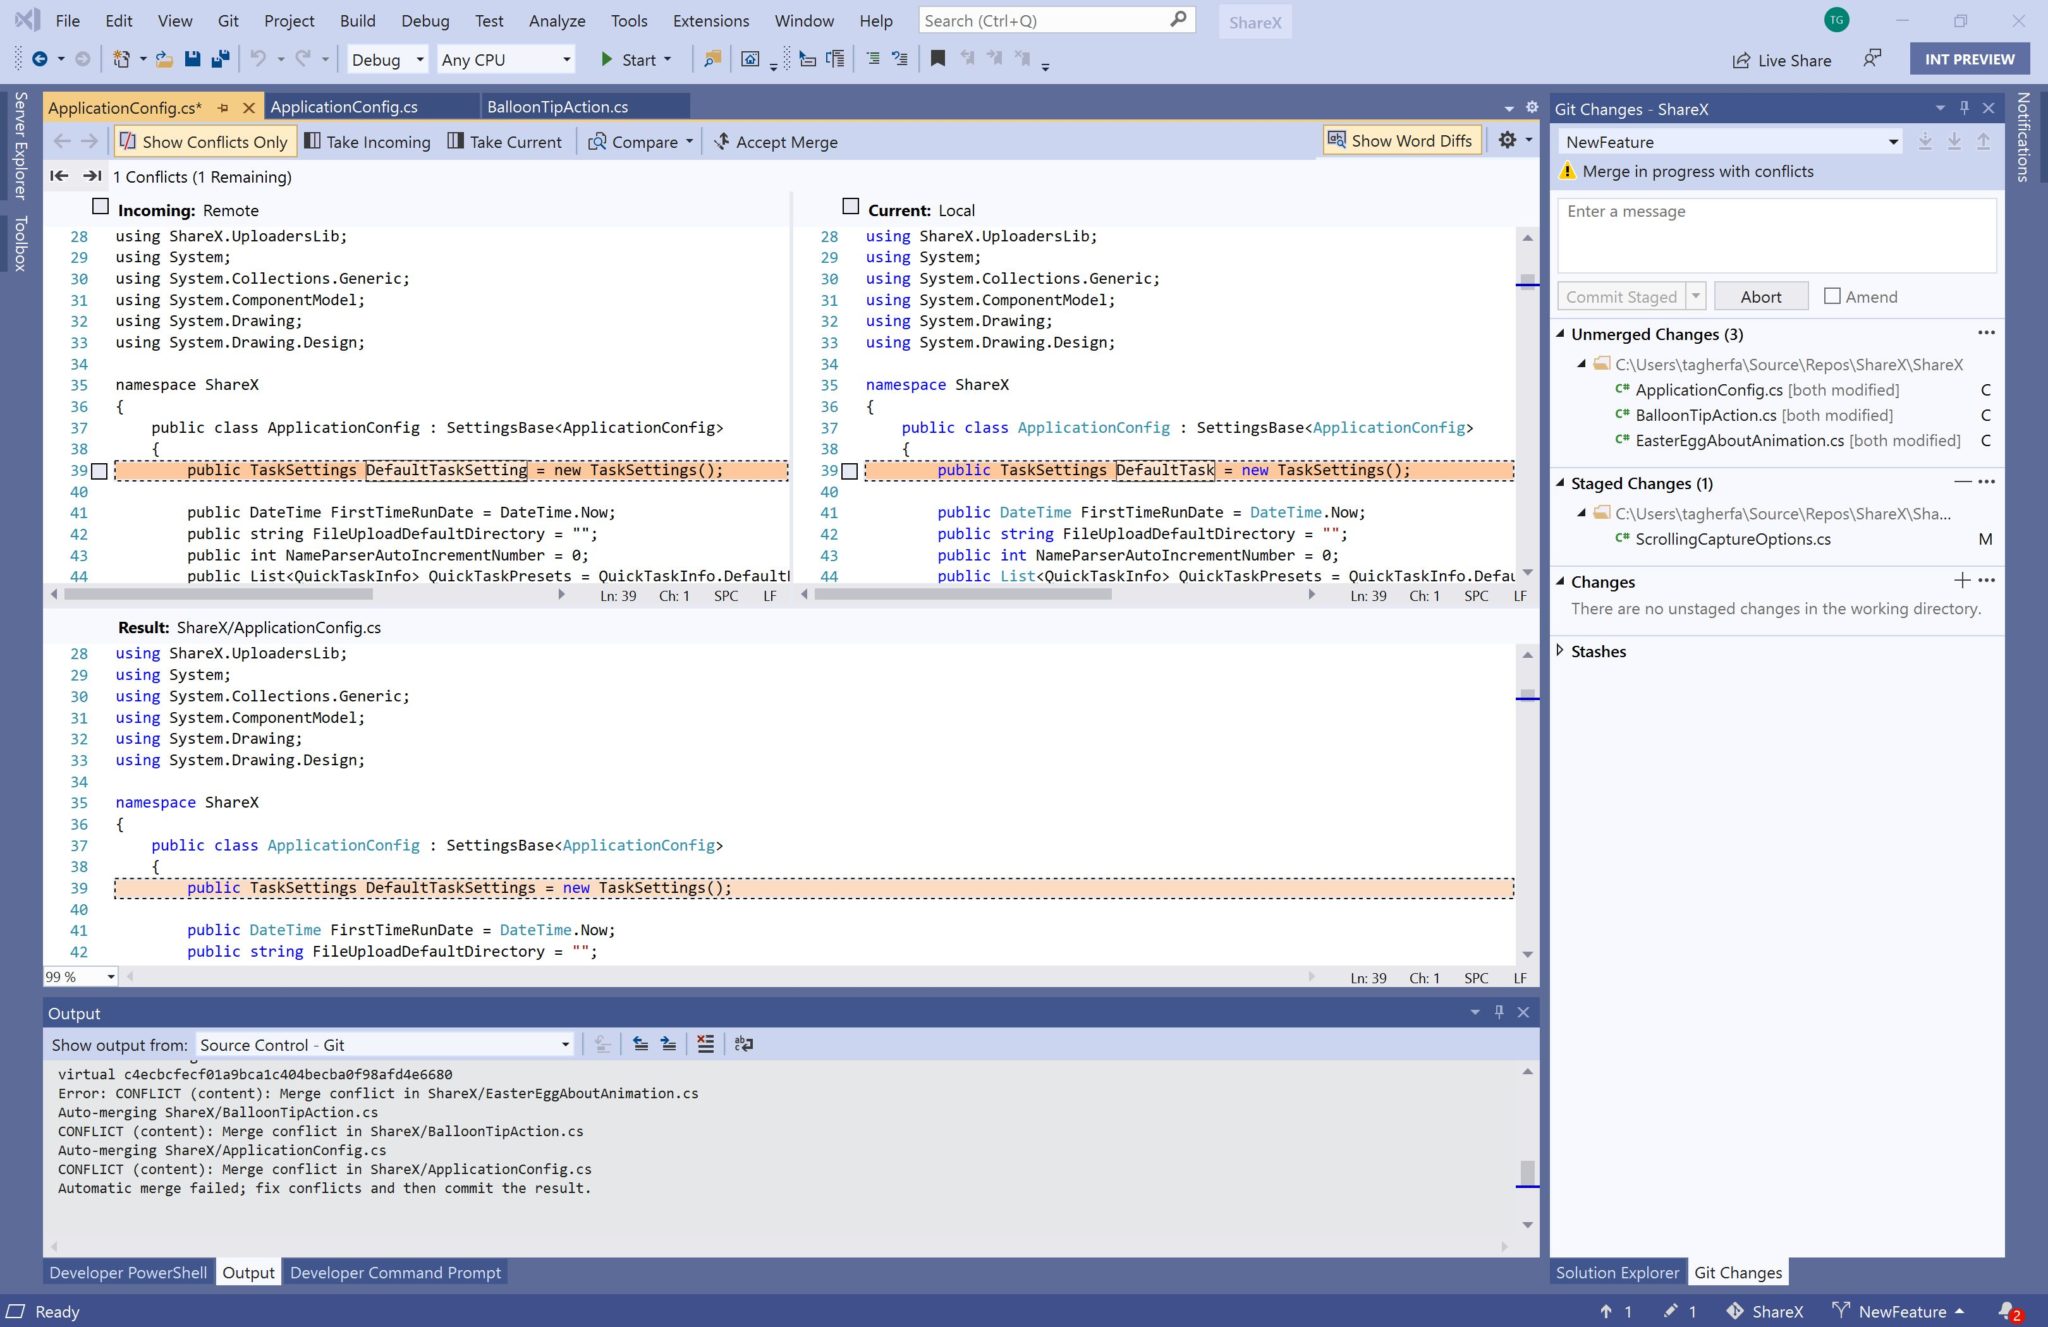The height and width of the screenshot is (1327, 2048).
Task: Click the Abort button
Action: pyautogui.click(x=1760, y=296)
